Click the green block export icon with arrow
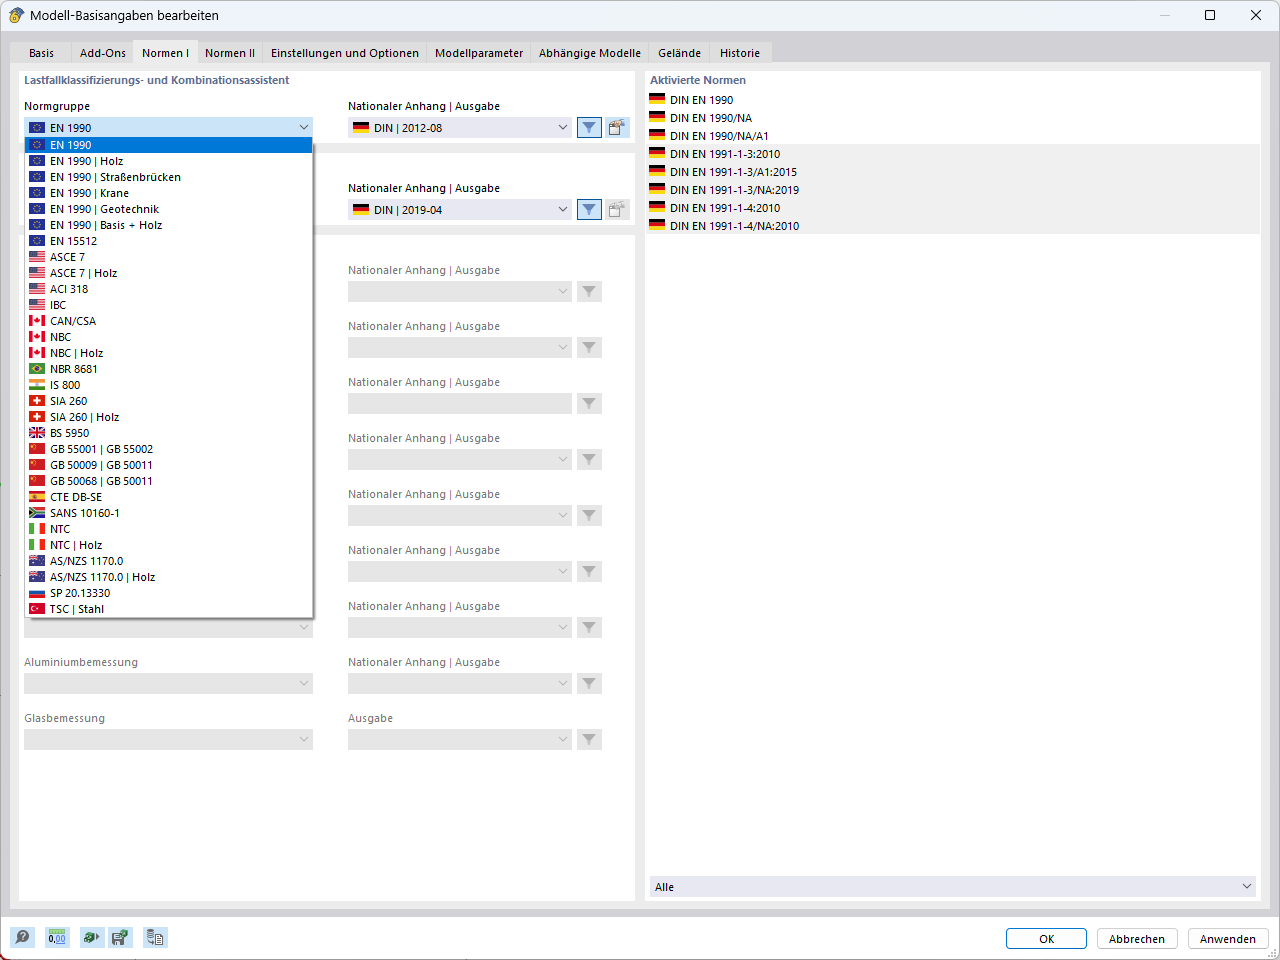The width and height of the screenshot is (1280, 960). pos(89,937)
